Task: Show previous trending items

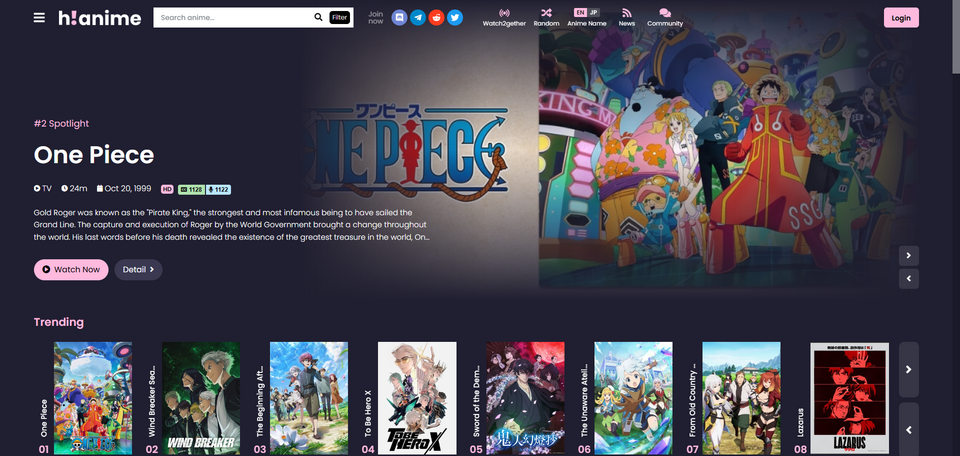Action: (909, 429)
